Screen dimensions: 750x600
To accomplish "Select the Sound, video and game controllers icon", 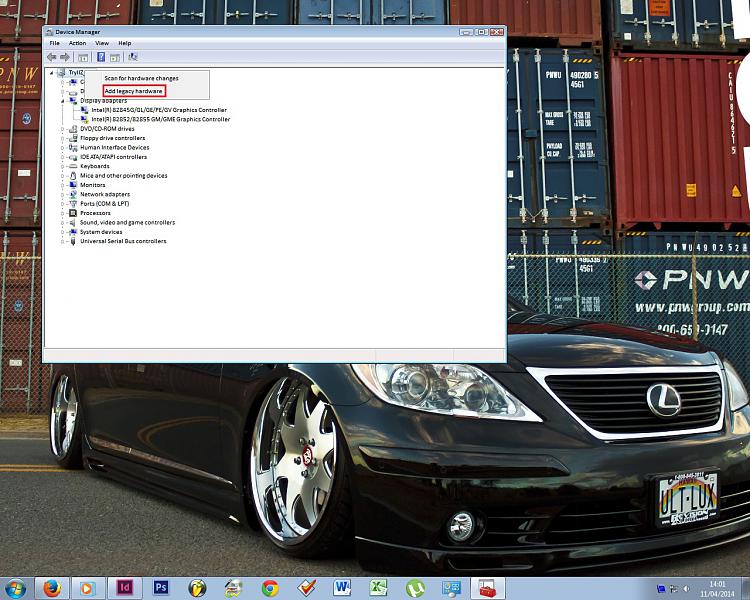I will (73, 222).
